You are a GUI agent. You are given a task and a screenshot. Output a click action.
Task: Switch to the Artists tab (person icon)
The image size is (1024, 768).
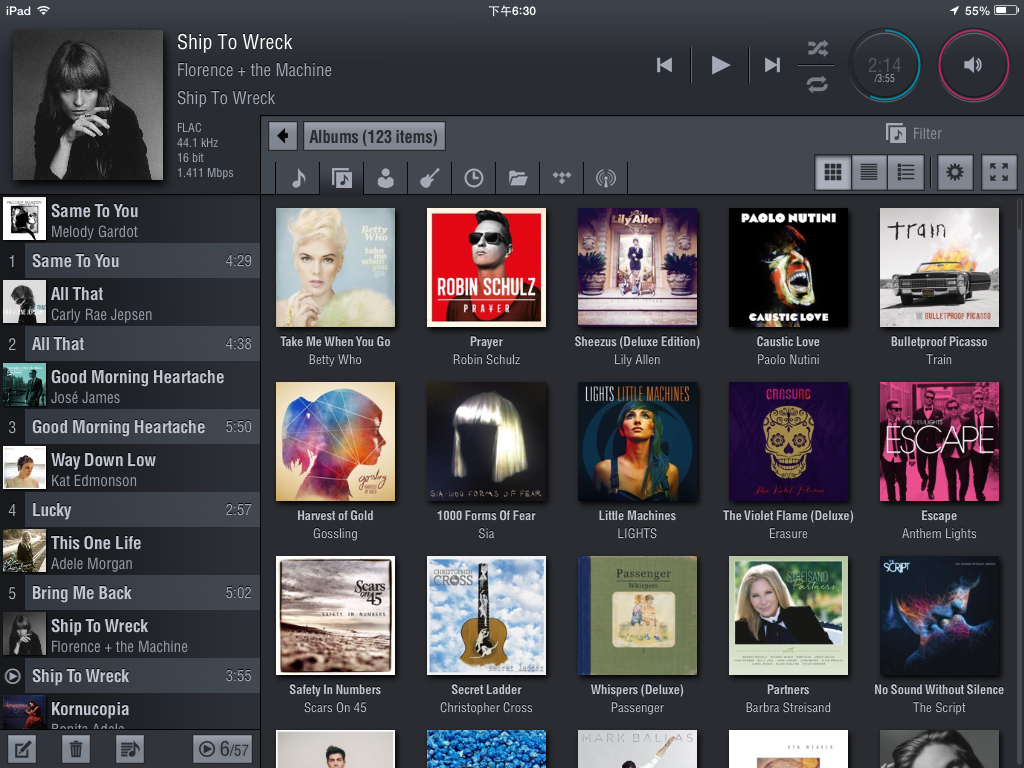tap(385, 178)
